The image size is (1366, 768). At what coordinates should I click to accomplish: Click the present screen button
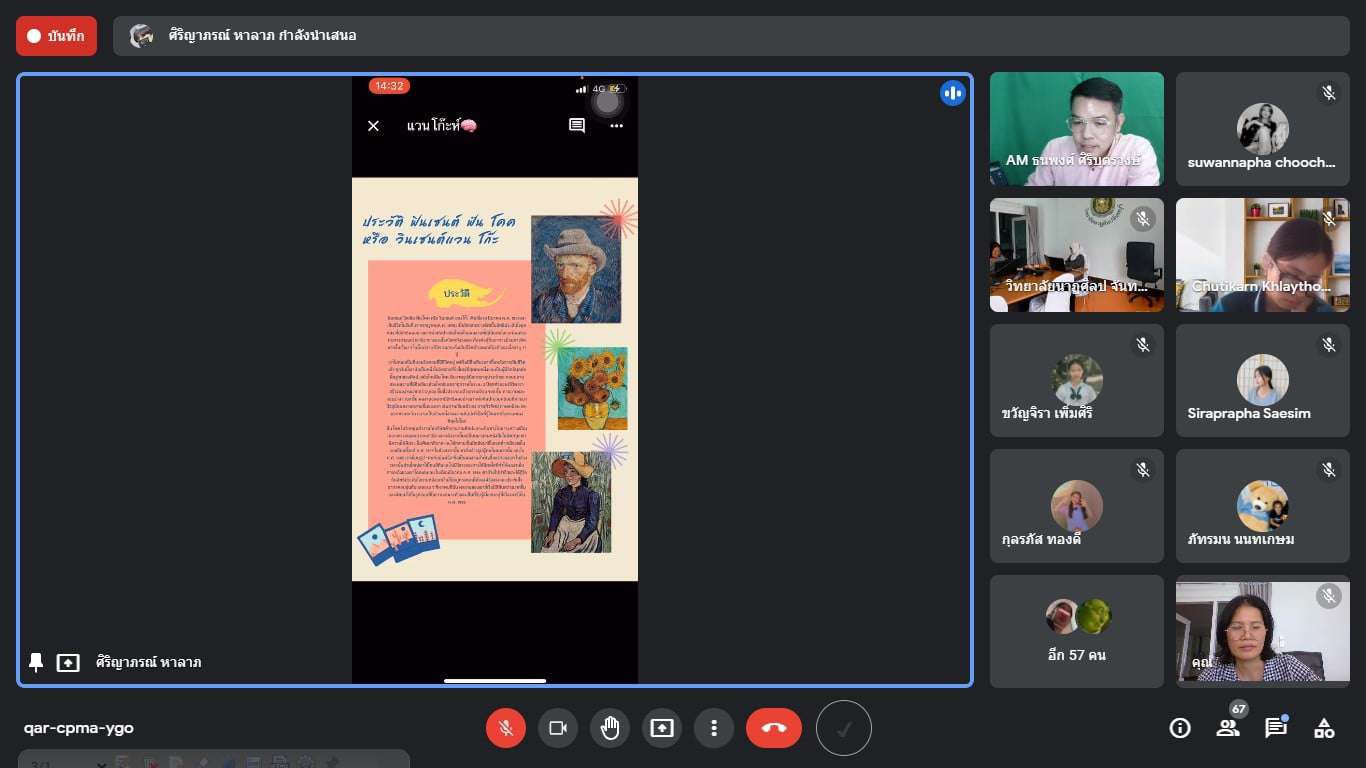tap(662, 728)
